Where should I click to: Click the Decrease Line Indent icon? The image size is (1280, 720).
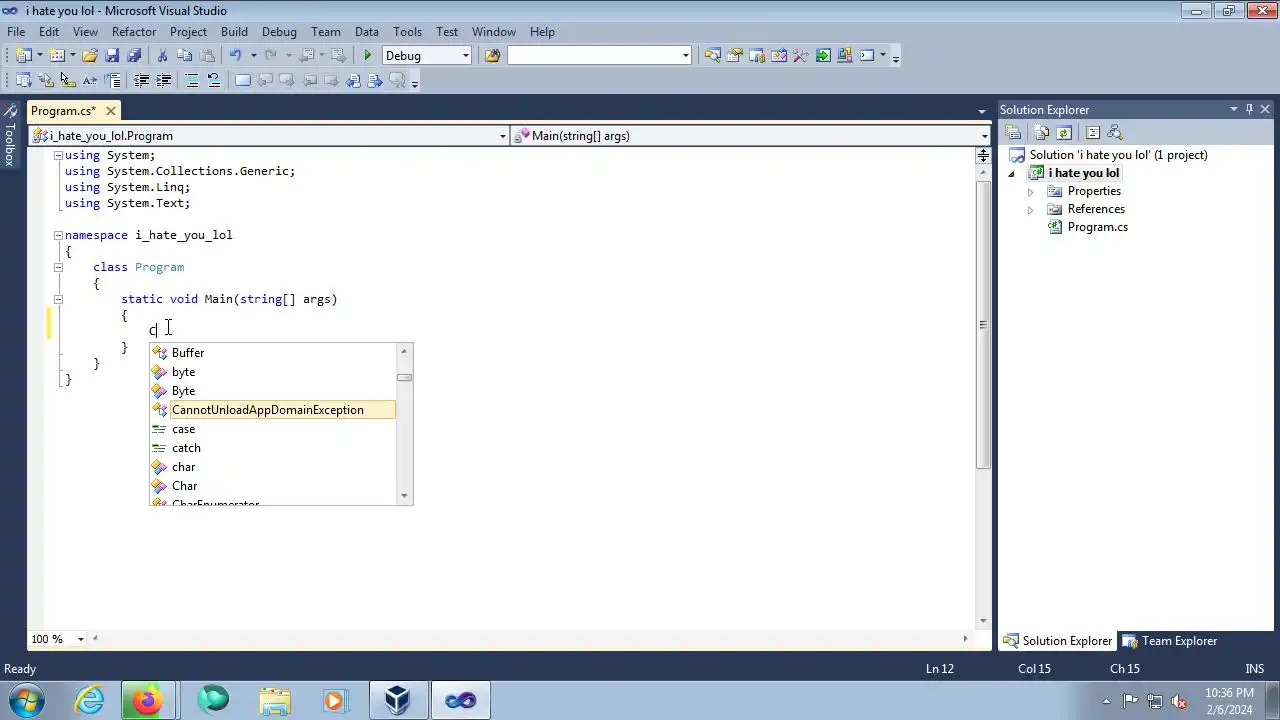click(142, 81)
